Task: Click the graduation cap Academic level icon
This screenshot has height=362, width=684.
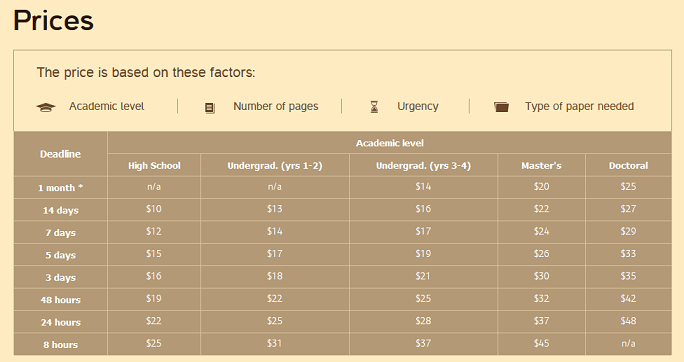Action: coord(46,107)
